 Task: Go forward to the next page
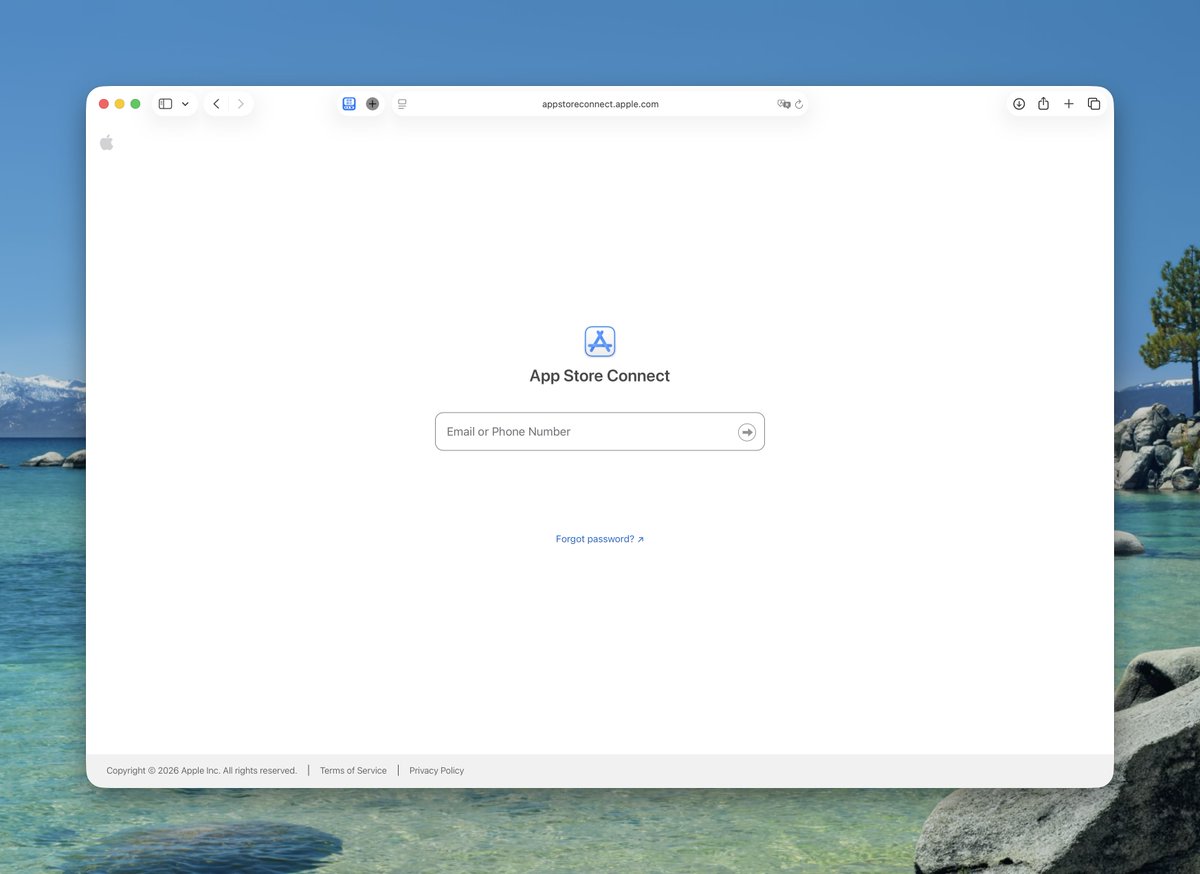[x=241, y=104]
